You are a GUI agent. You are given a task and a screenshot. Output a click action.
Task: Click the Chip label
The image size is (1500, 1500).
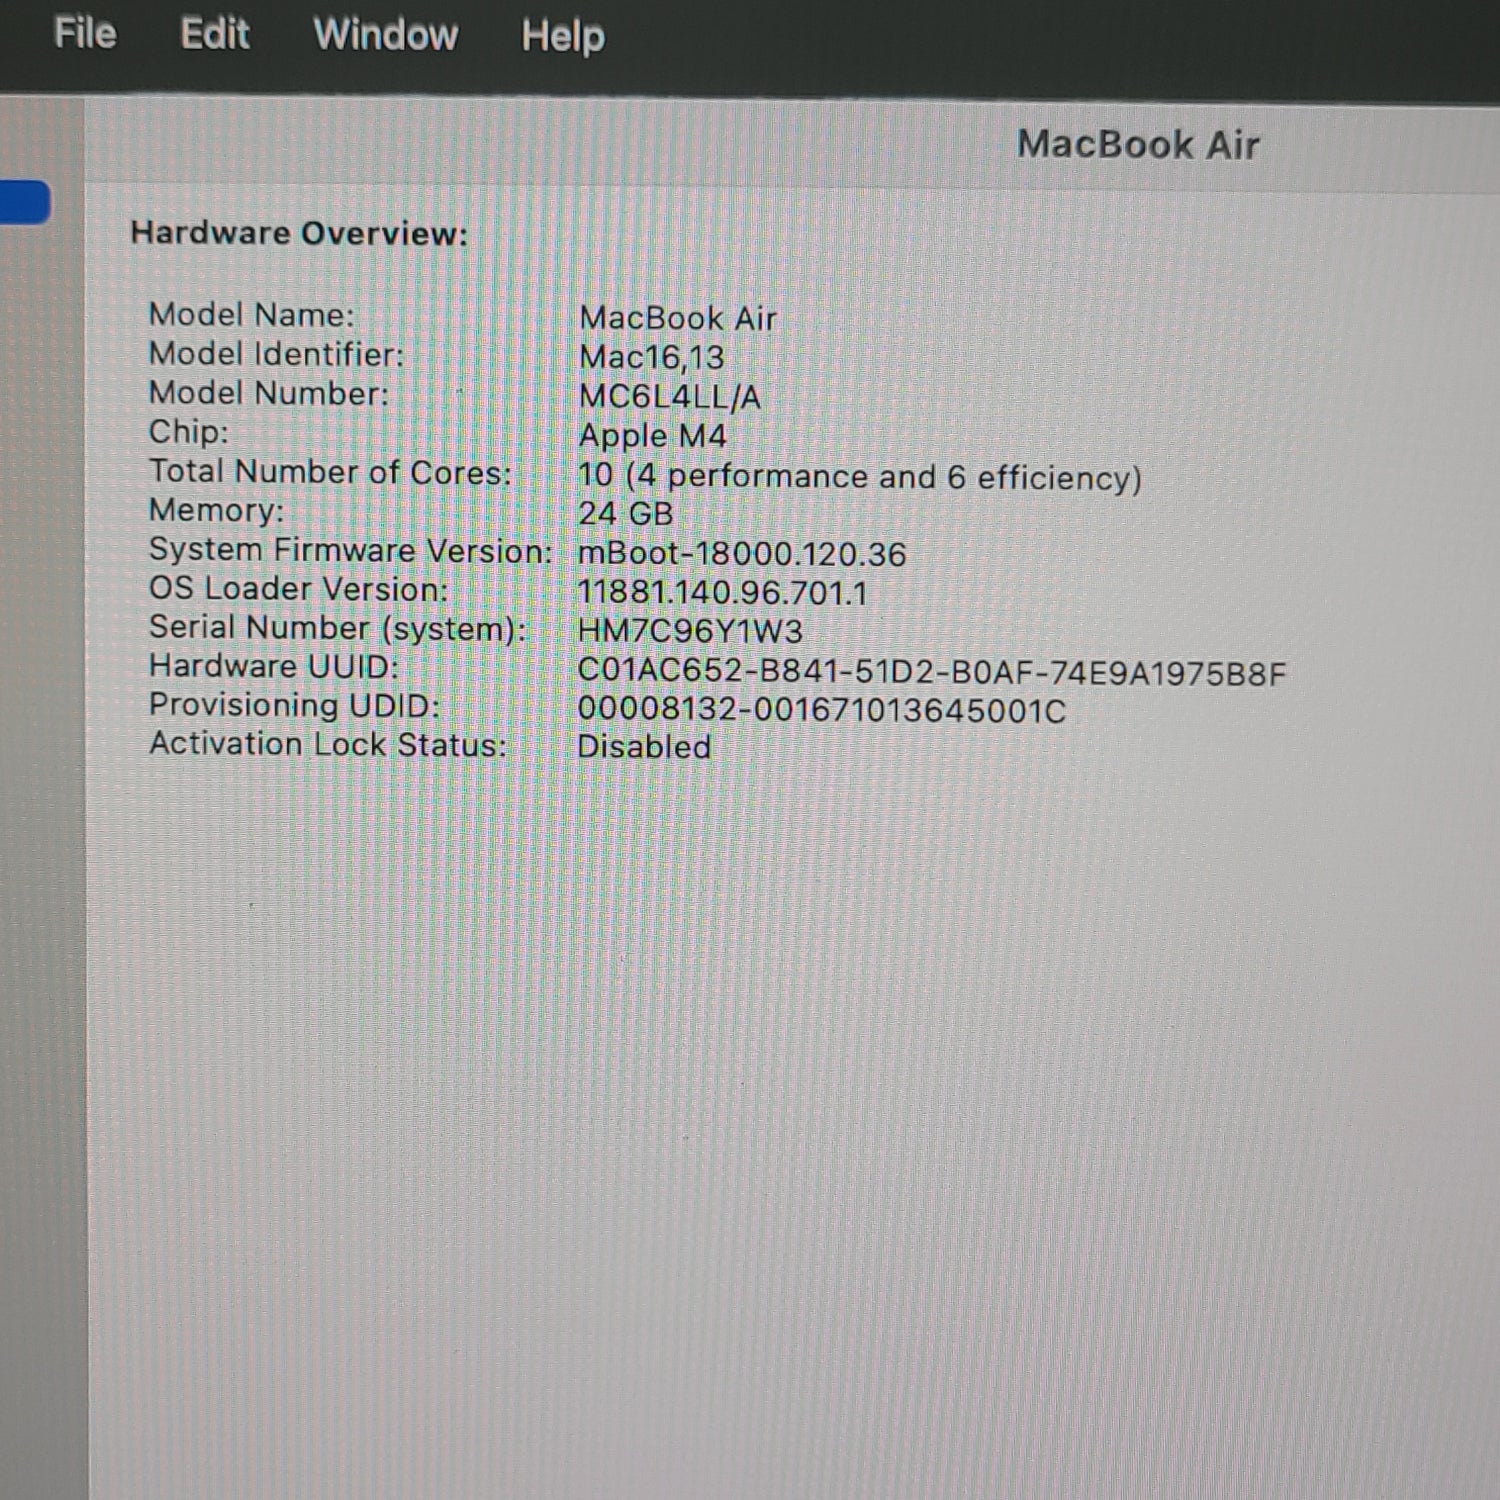[189, 432]
